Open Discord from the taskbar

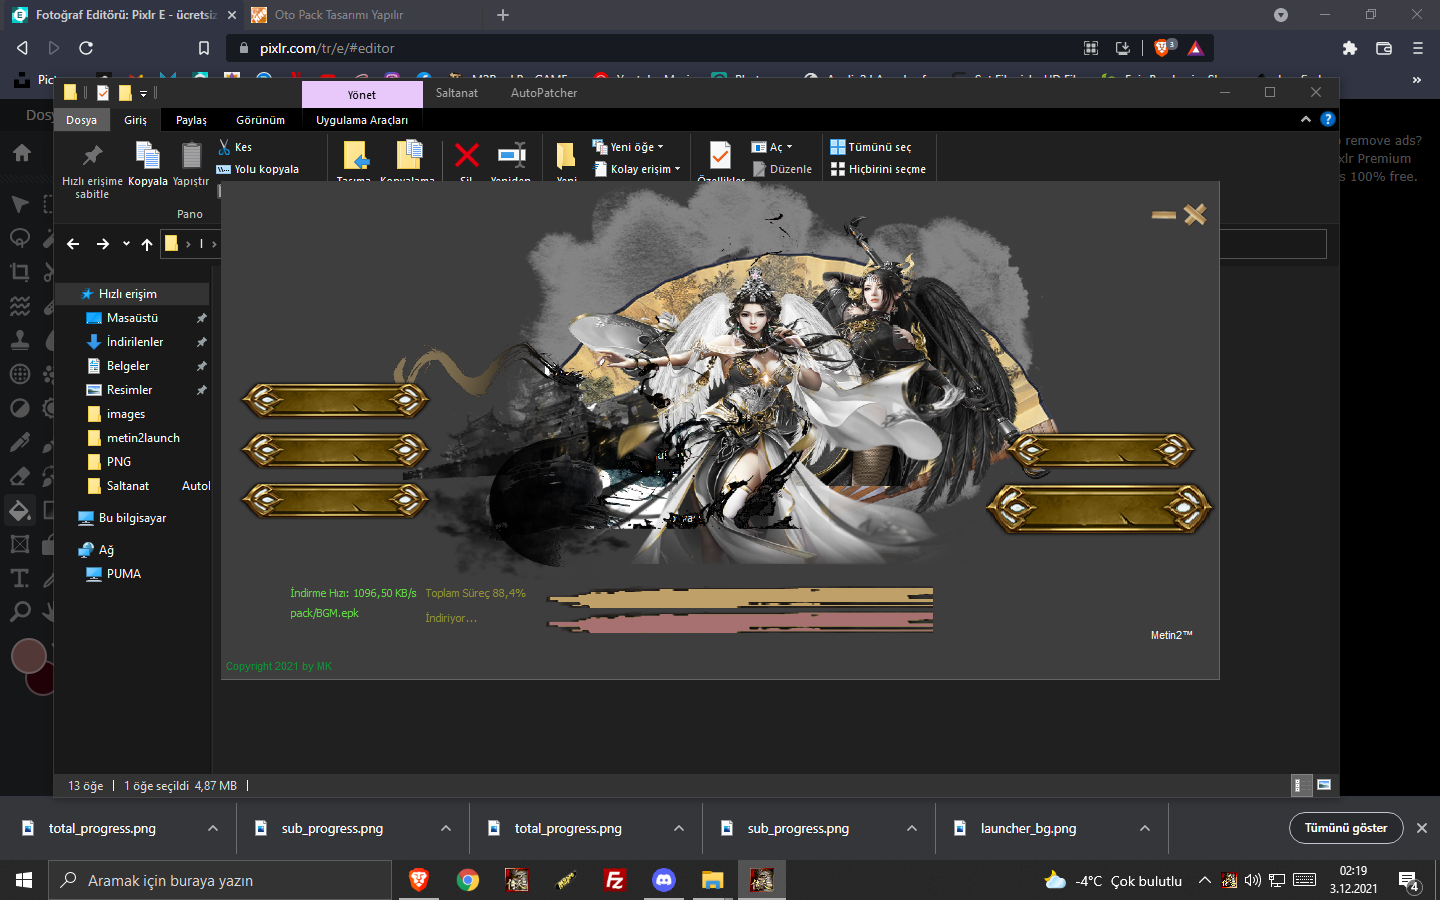tap(663, 880)
